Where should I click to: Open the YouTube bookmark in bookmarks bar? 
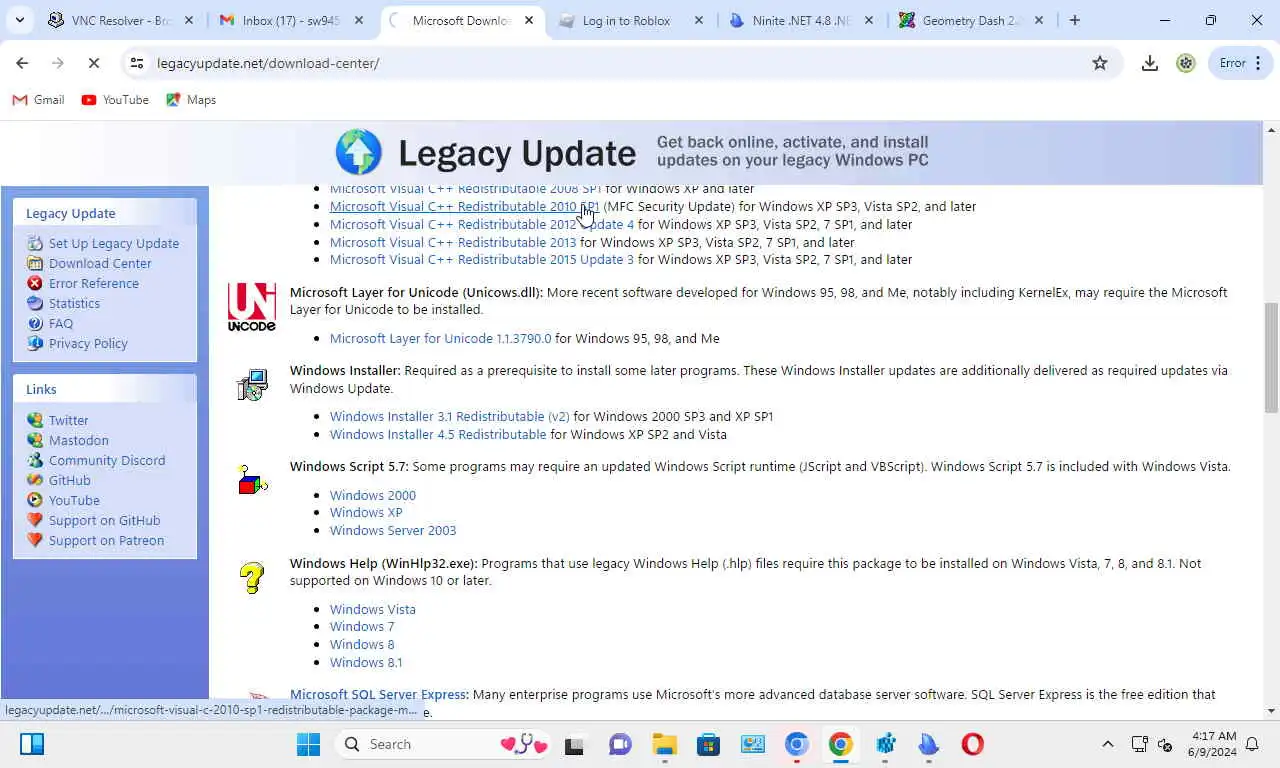(x=115, y=100)
